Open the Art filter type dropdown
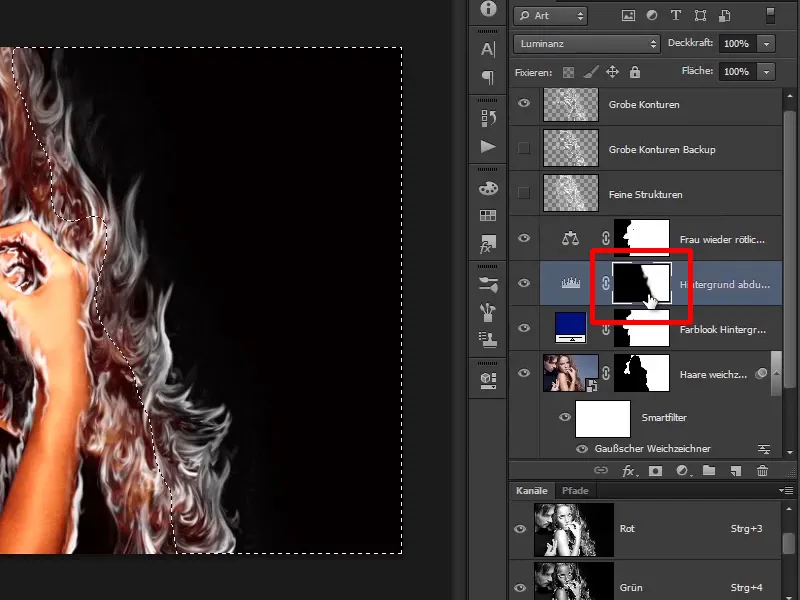This screenshot has height=600, width=800. point(551,16)
